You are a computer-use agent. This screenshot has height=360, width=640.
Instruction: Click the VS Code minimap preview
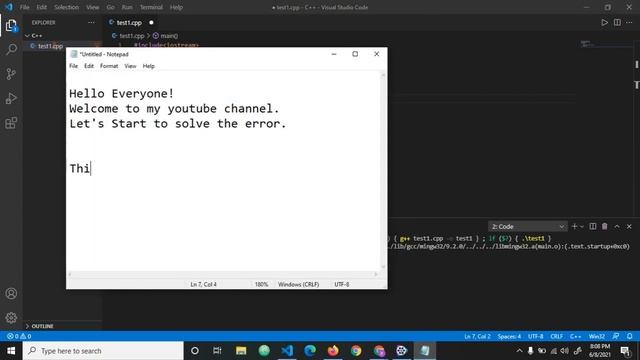pos(605,44)
